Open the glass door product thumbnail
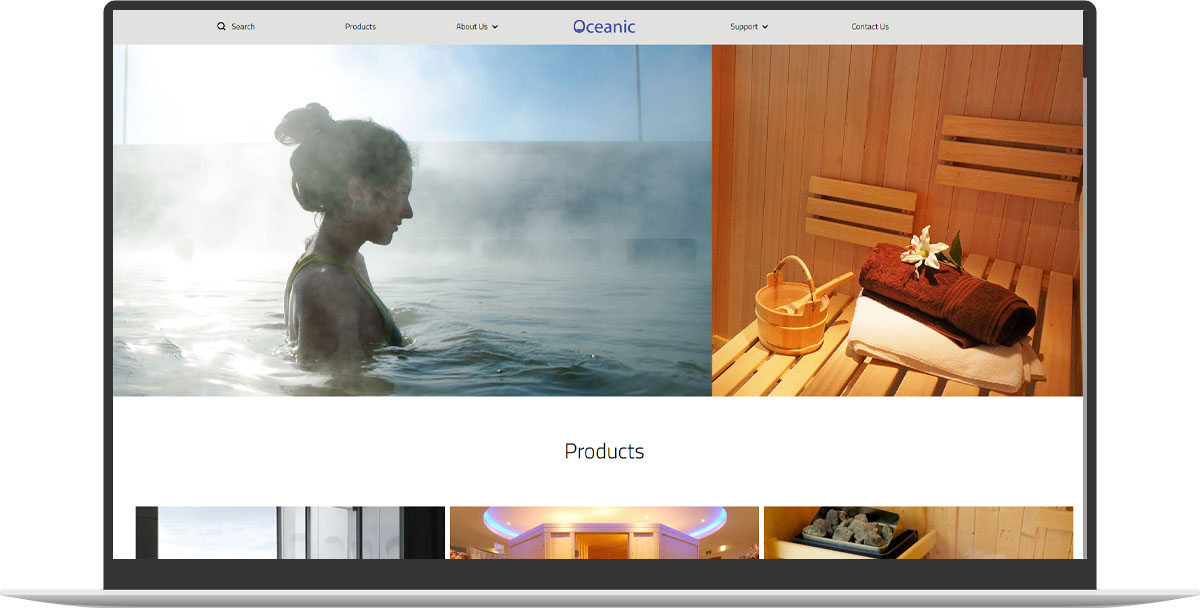This screenshot has height=614, width=1200. click(x=290, y=532)
